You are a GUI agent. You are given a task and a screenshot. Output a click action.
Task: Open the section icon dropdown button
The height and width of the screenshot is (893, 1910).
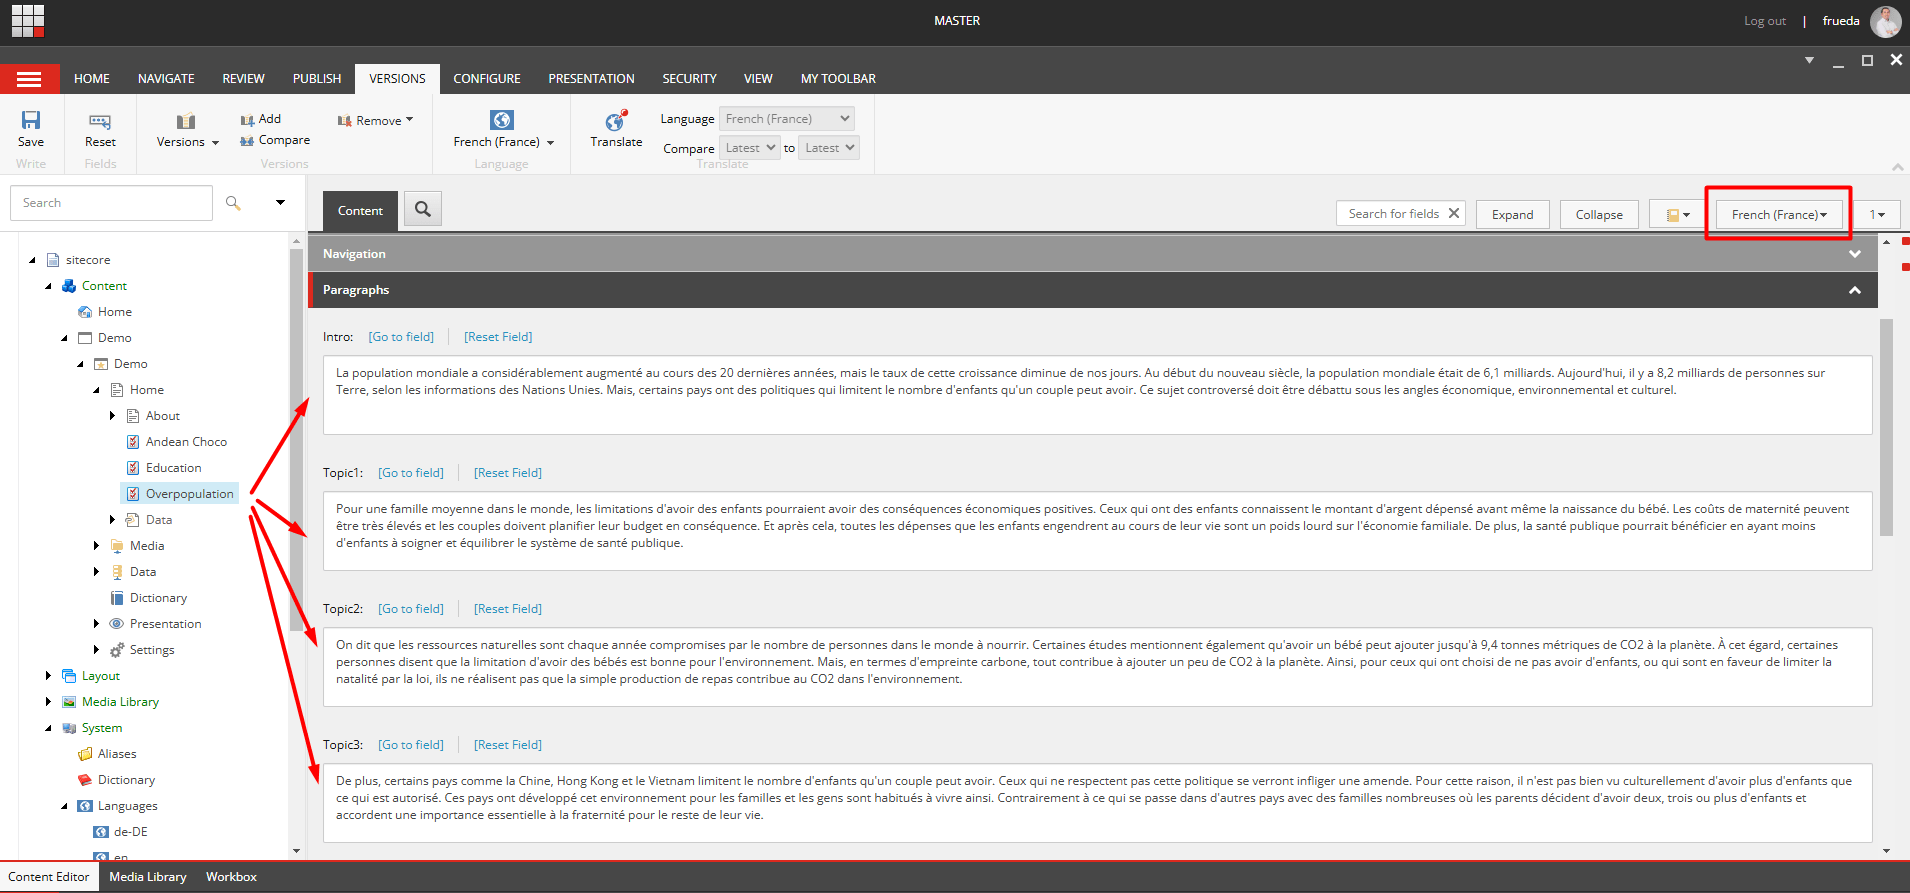(x=1678, y=215)
